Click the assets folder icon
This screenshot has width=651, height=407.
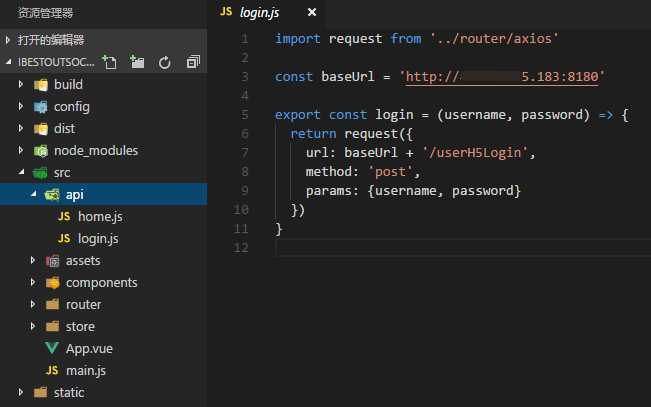click(x=53, y=261)
